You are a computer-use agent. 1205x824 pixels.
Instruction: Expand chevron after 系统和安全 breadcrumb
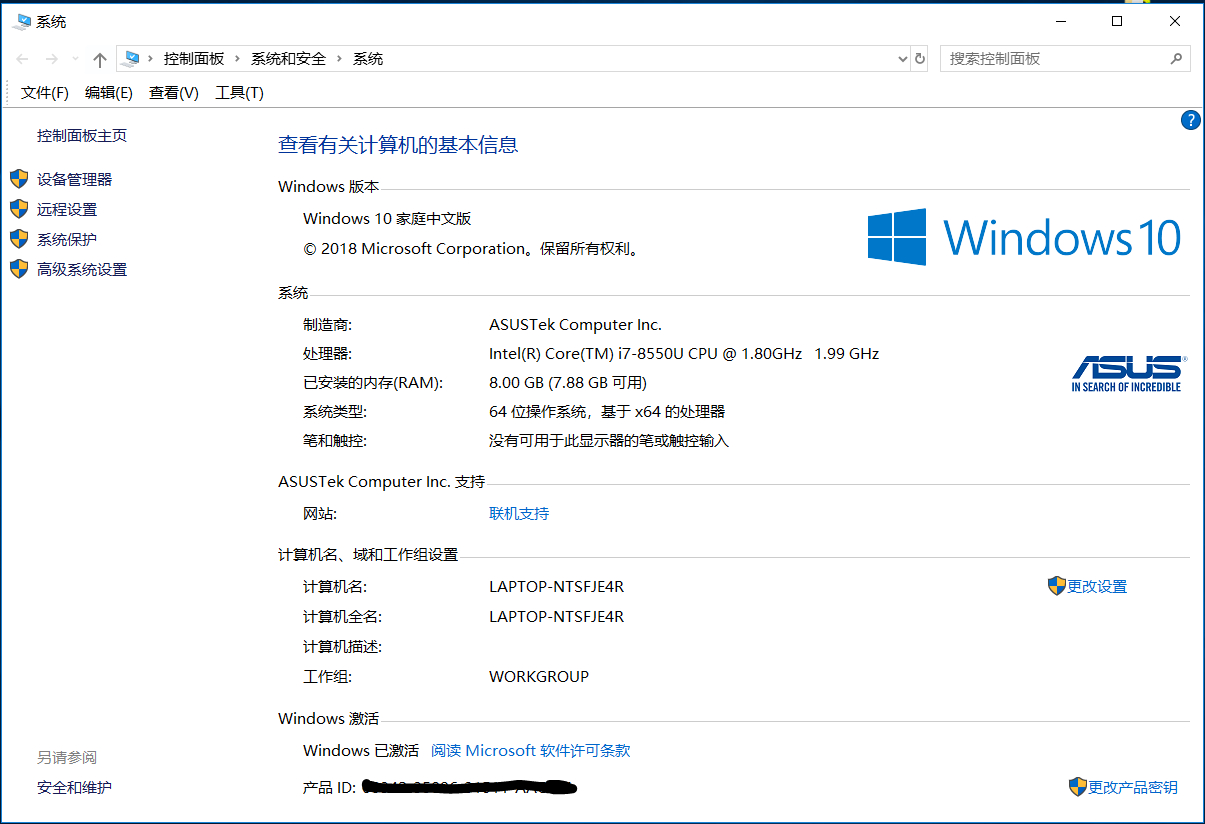click(x=340, y=59)
